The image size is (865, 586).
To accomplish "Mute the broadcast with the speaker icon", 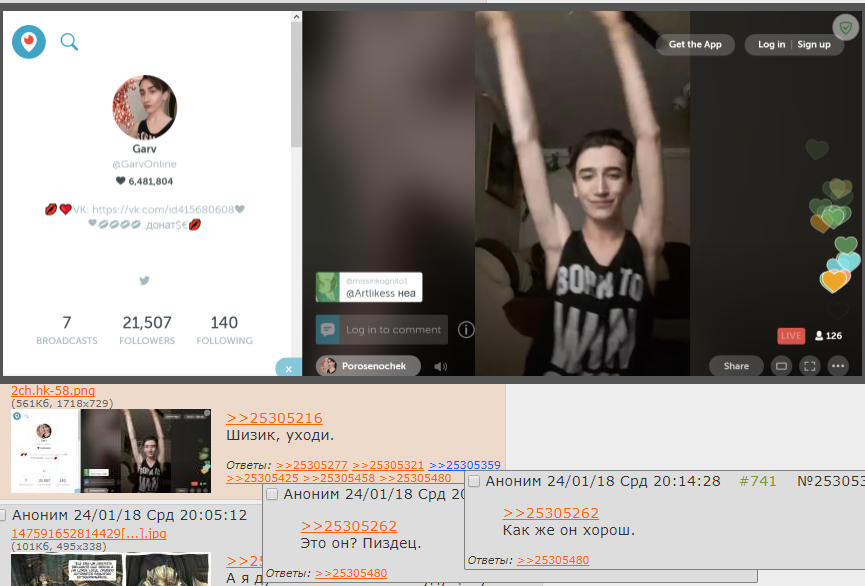I will 440,366.
